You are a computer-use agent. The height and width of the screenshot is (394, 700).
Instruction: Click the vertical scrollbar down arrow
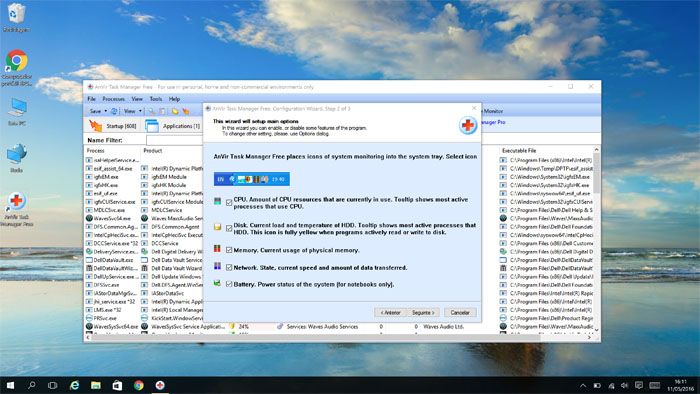[596, 330]
